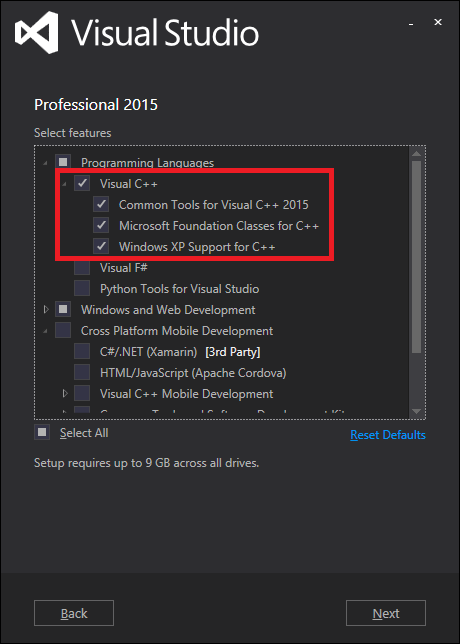Uncheck the Visual C++ checkbox

[82, 183]
